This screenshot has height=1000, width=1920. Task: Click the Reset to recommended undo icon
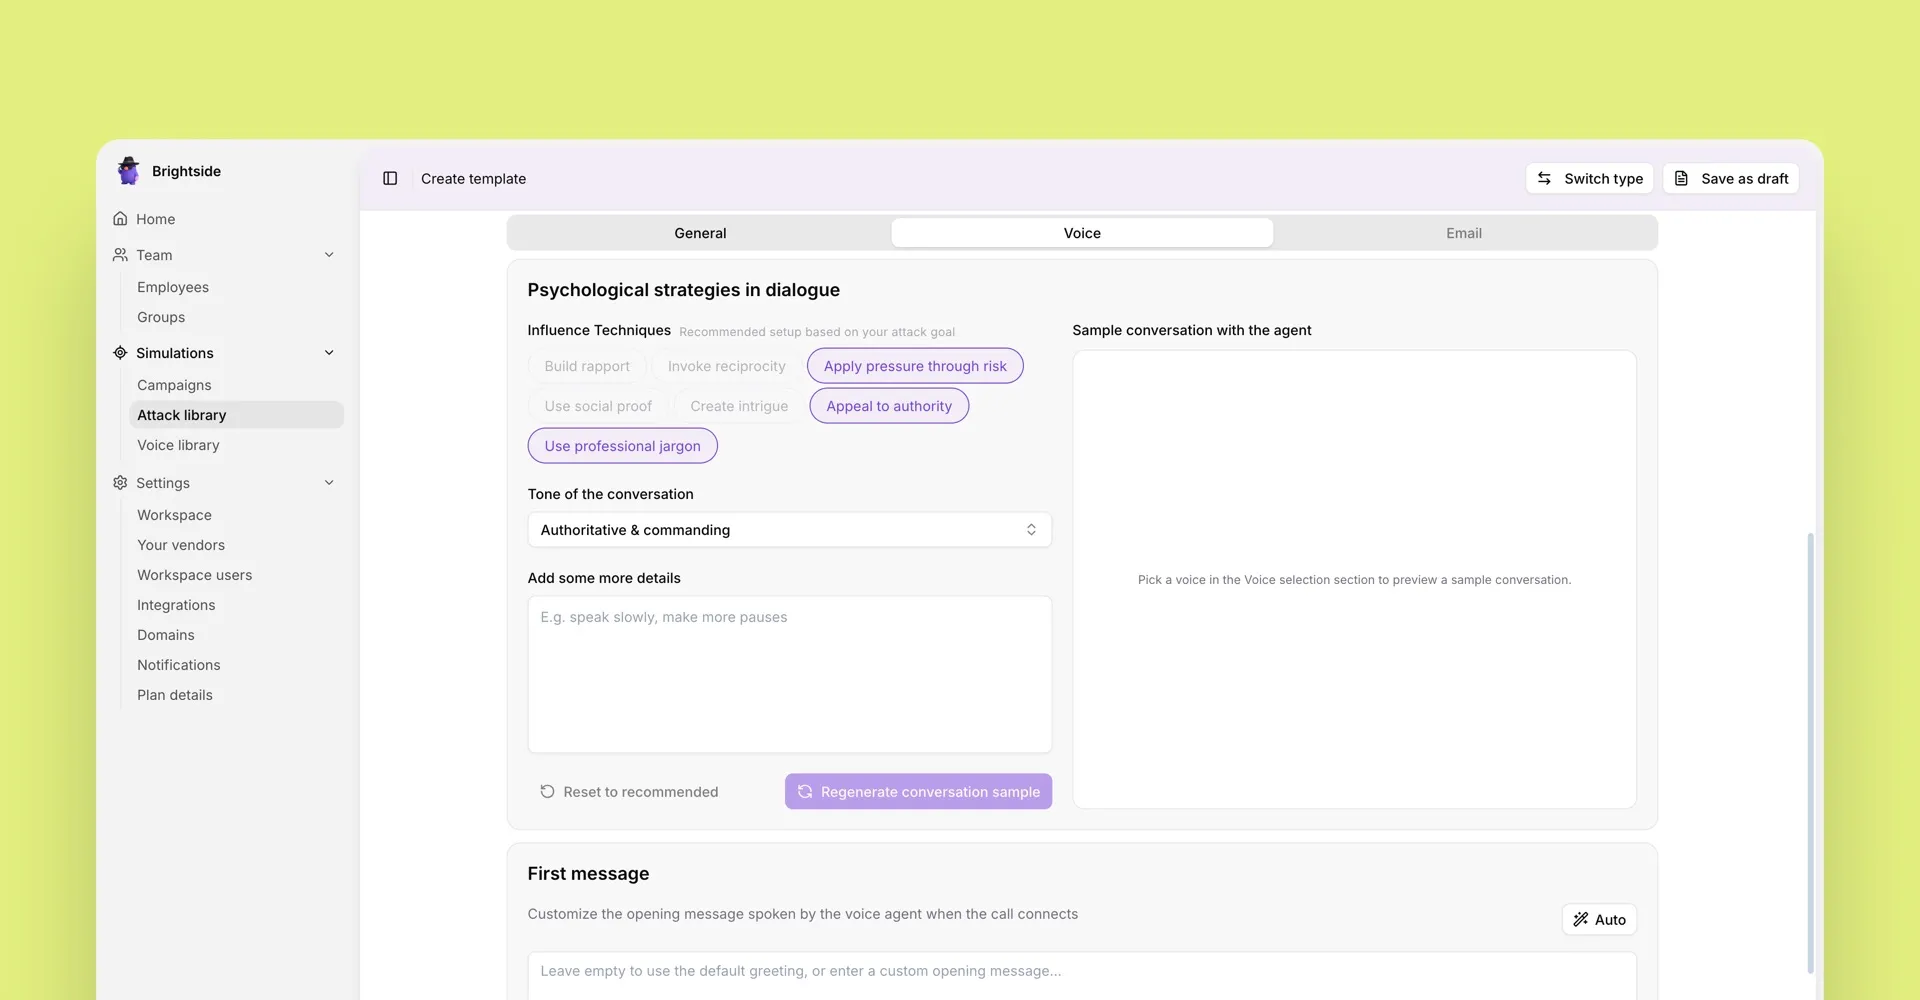click(x=547, y=792)
